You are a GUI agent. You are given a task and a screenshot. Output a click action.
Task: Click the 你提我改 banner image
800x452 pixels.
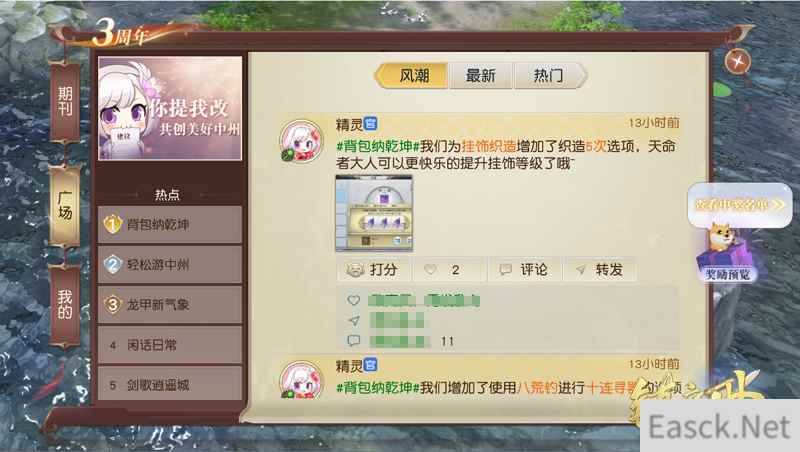point(170,108)
